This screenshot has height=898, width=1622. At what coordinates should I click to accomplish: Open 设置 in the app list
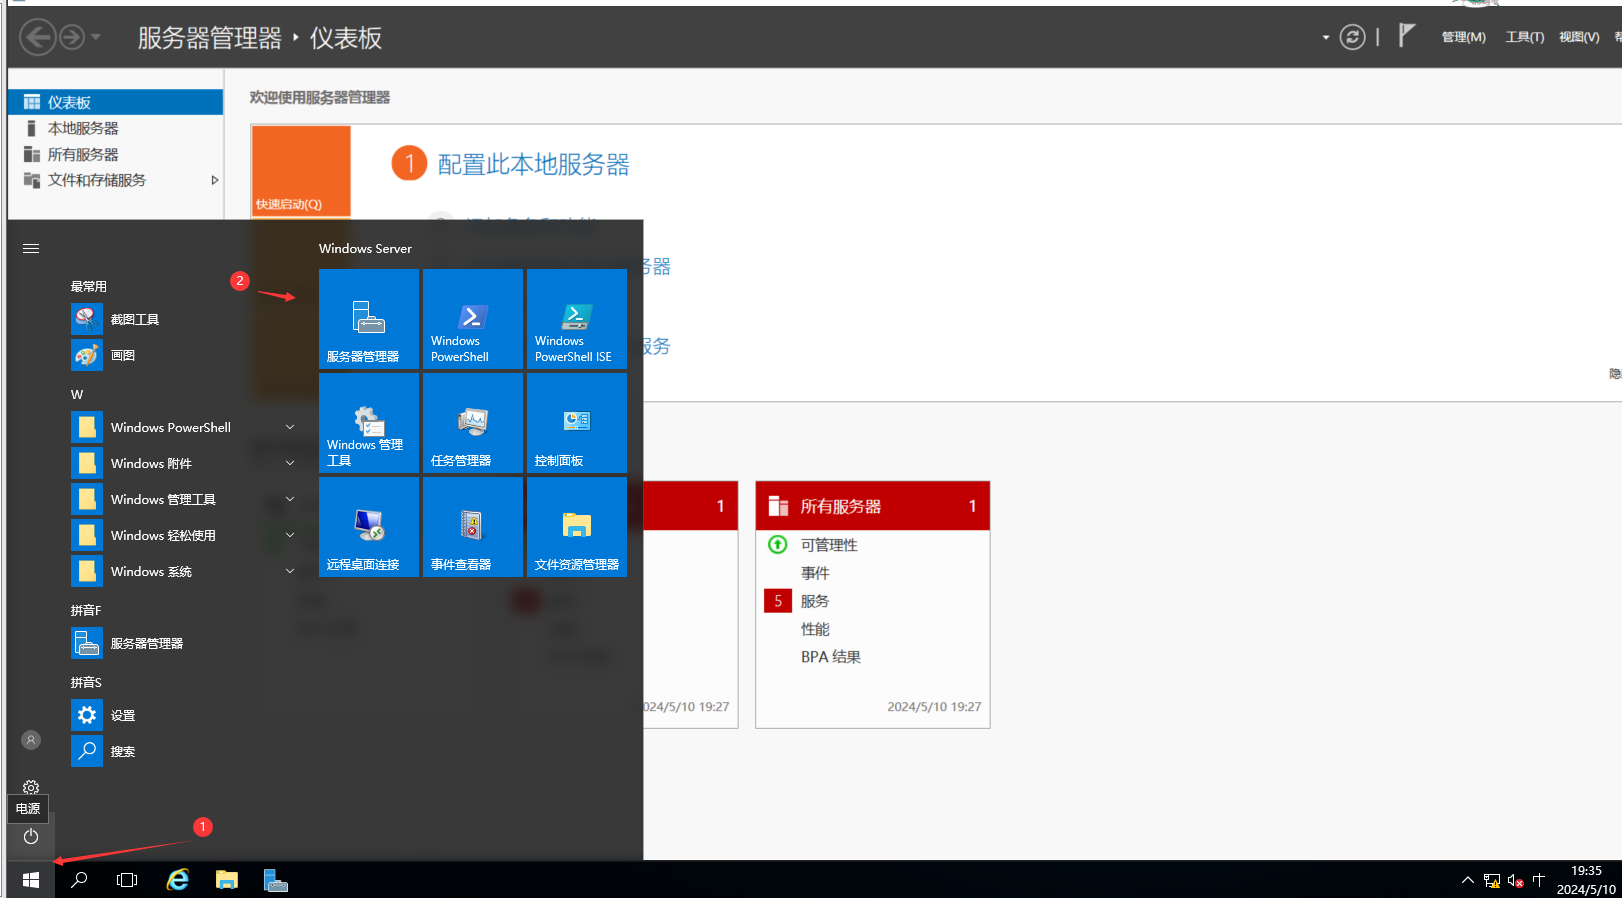(185, 715)
